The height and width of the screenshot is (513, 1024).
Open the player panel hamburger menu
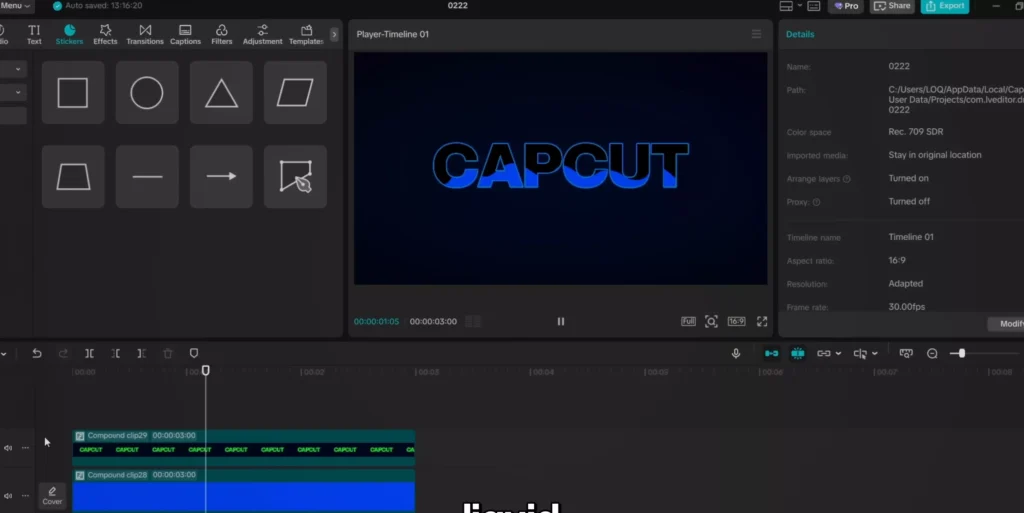[x=756, y=34]
